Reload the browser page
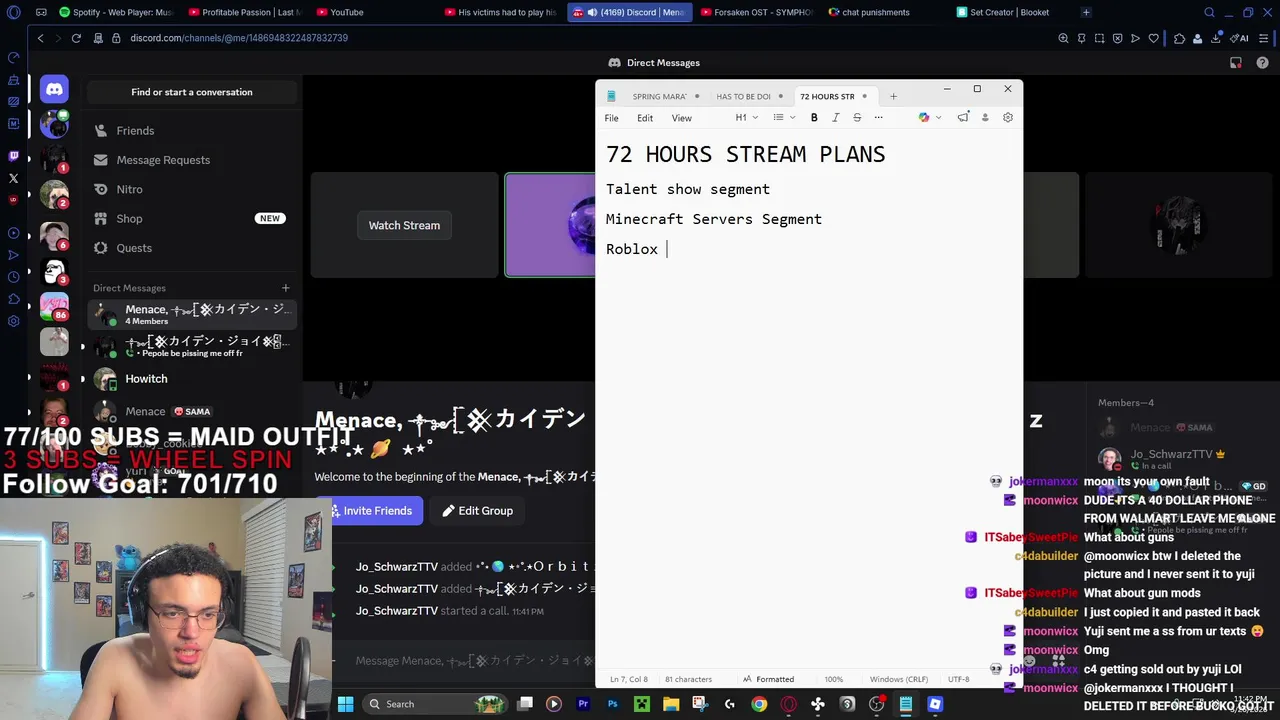Viewport: 1280px width, 720px height. (76, 38)
